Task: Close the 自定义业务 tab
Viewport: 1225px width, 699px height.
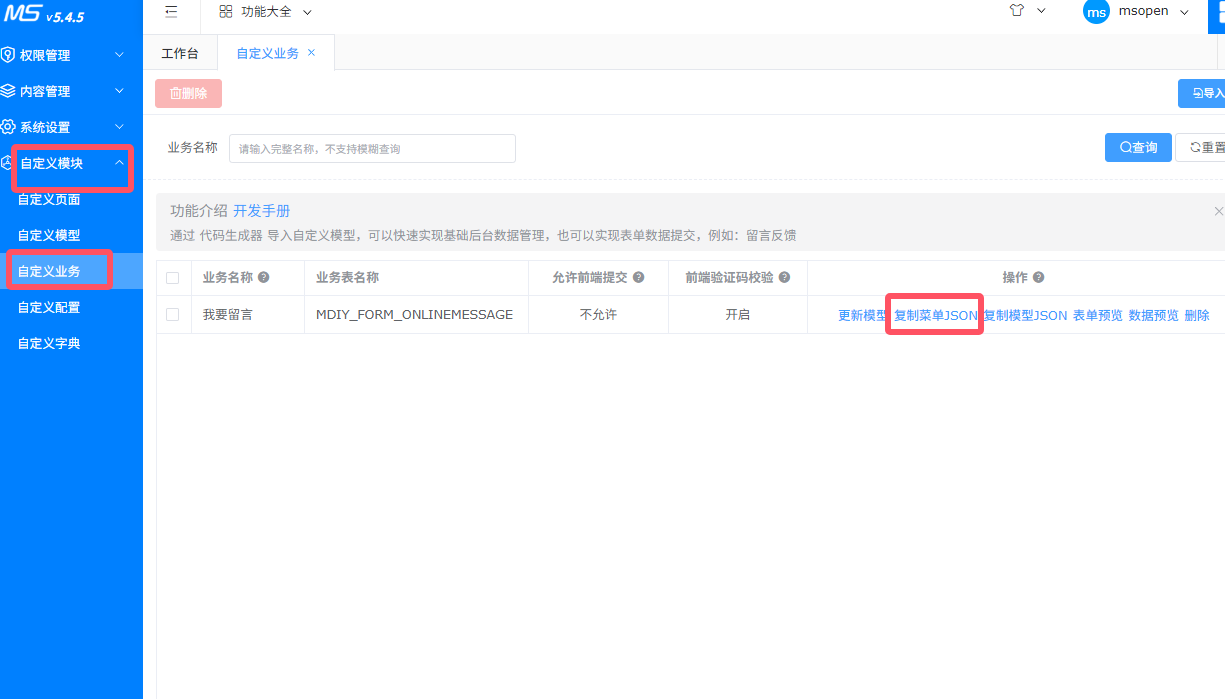Action: pos(311,53)
